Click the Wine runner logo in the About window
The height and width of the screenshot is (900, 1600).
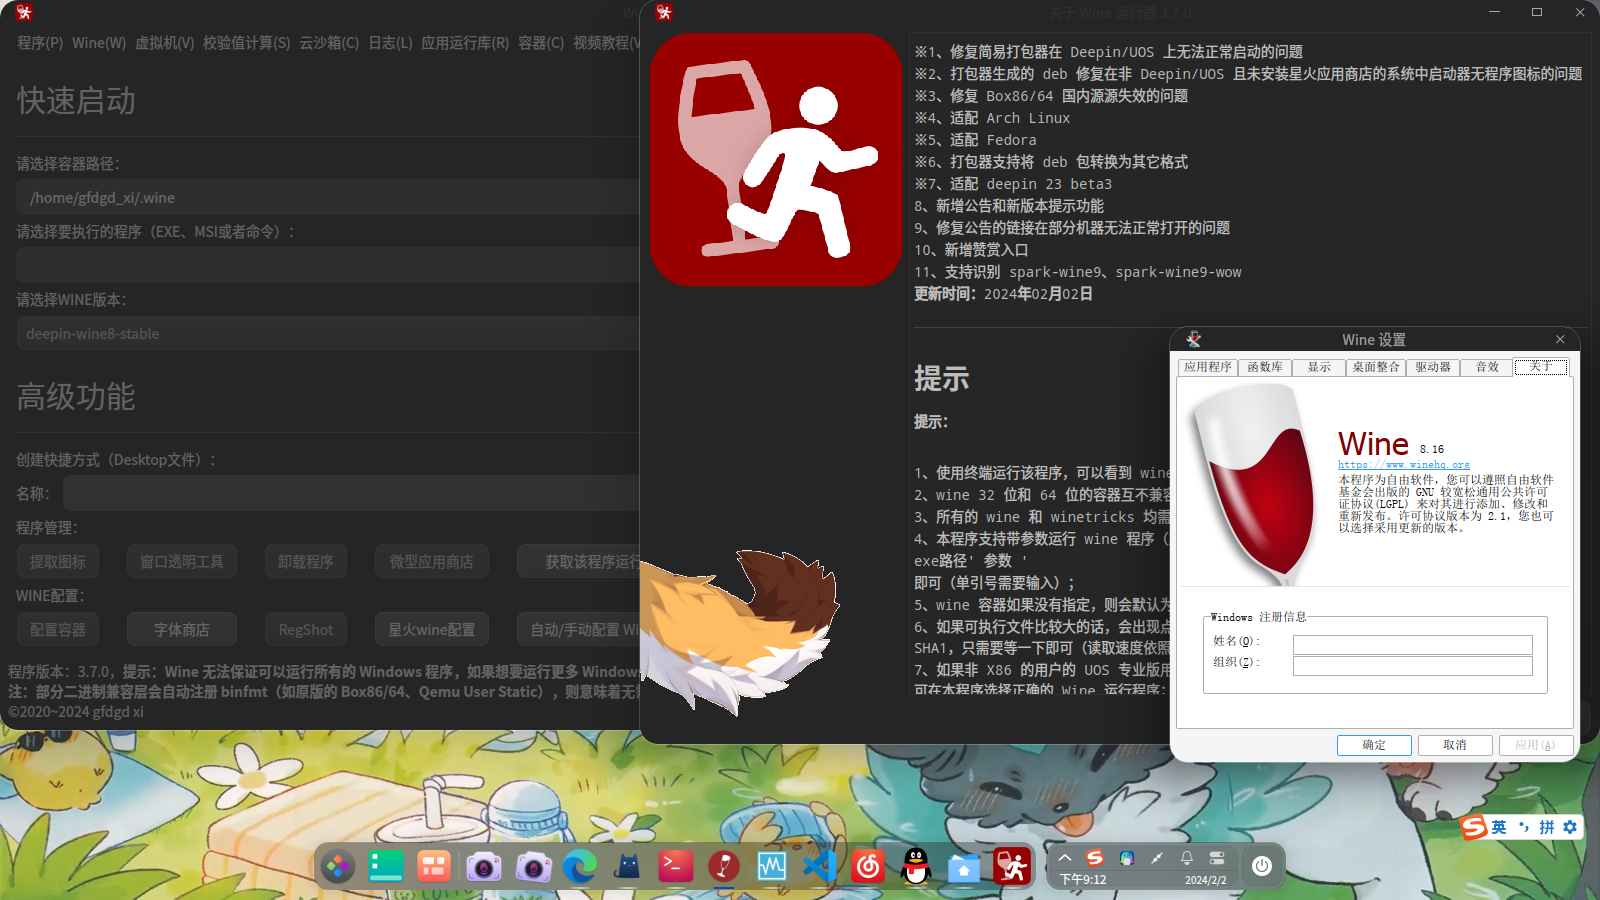[776, 160]
